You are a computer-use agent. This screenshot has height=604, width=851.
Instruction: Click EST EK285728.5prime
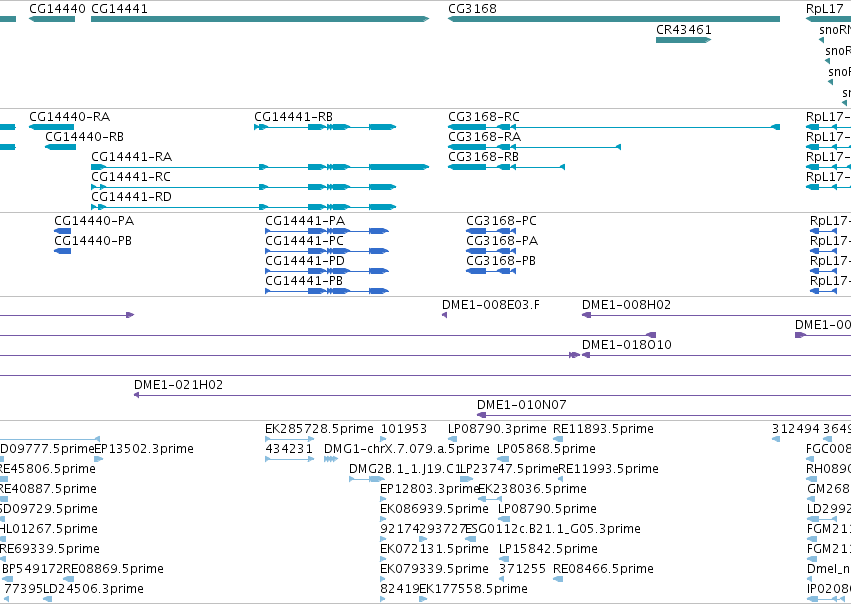(x=319, y=429)
